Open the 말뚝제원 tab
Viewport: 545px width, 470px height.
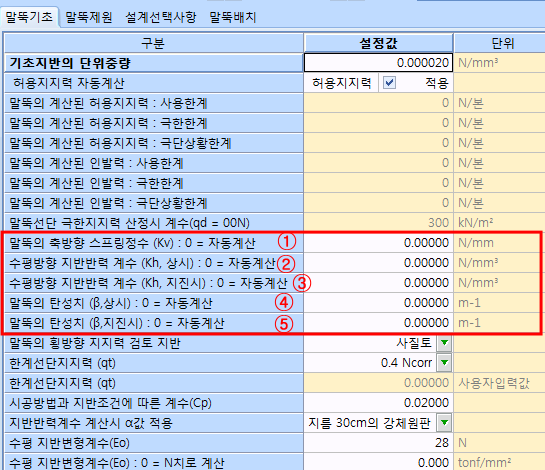click(x=89, y=17)
